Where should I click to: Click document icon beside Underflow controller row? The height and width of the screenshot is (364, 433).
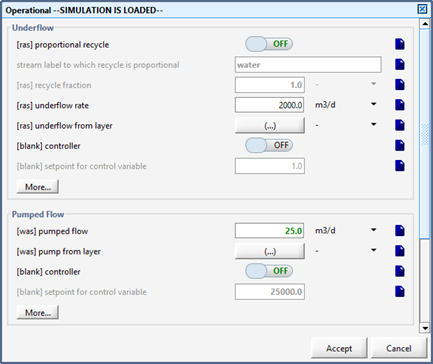(400, 145)
